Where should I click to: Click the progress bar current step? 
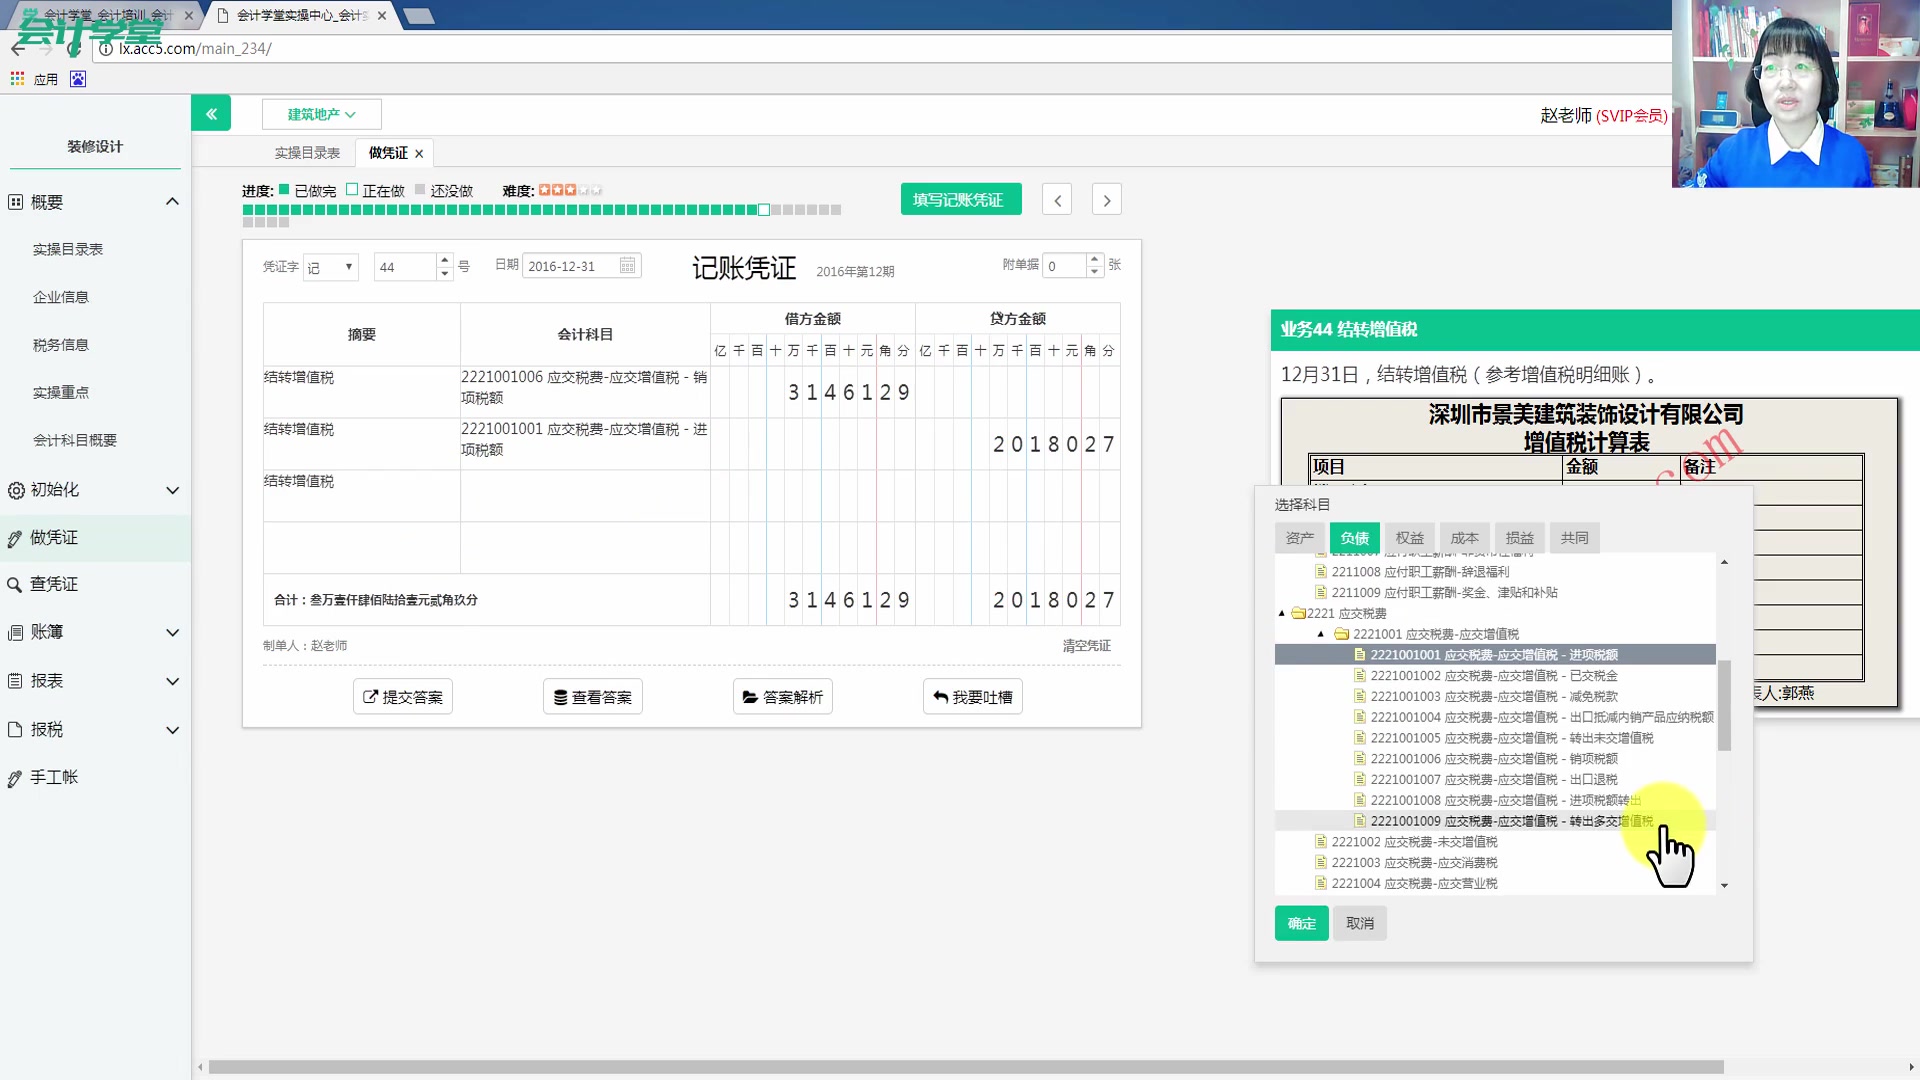click(764, 210)
